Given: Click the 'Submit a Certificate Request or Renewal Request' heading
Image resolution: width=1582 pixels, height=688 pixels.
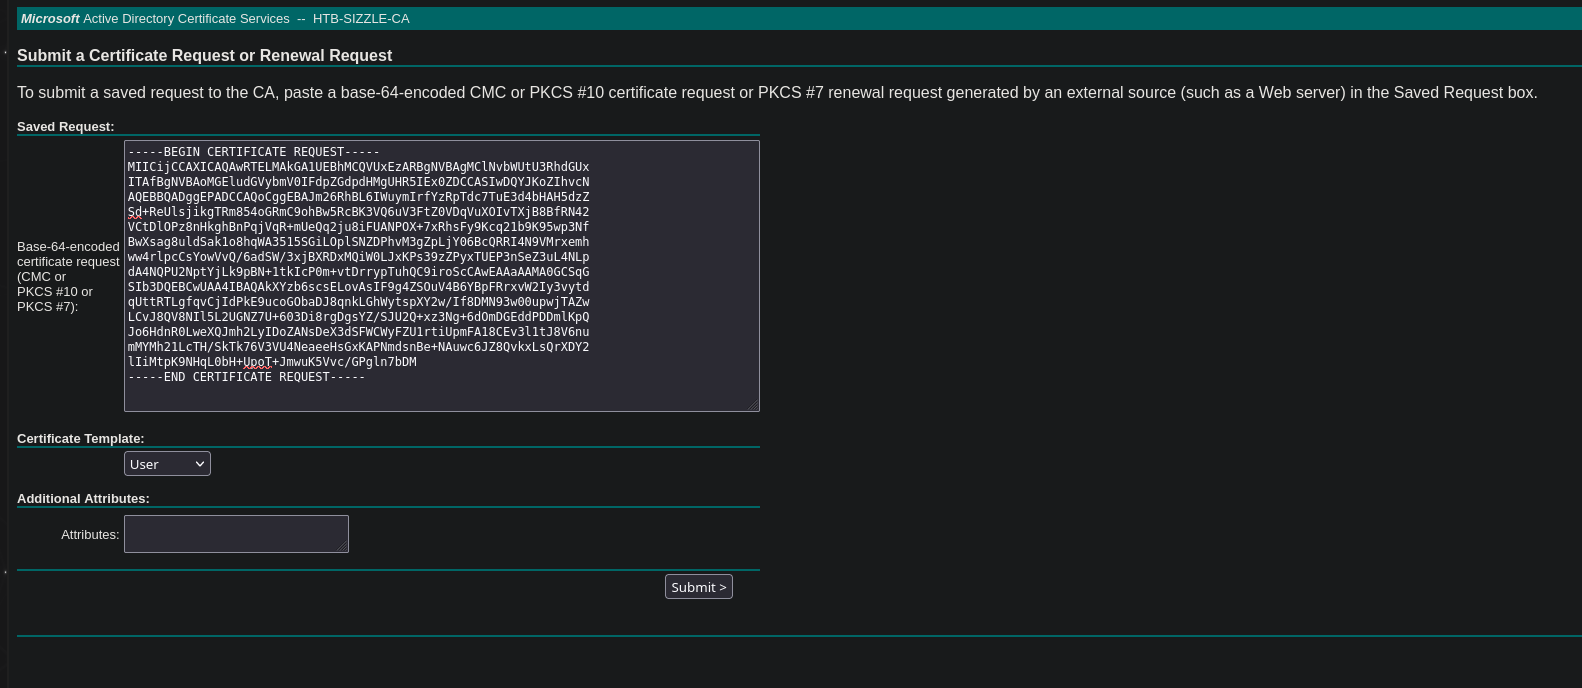Looking at the screenshot, I should [x=204, y=56].
